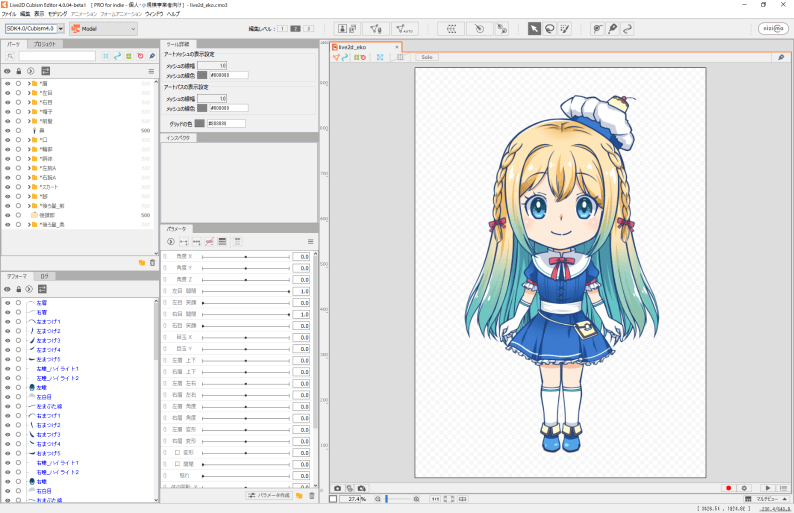
Task: Open Parts panel hamburger menu
Action: [151, 71]
